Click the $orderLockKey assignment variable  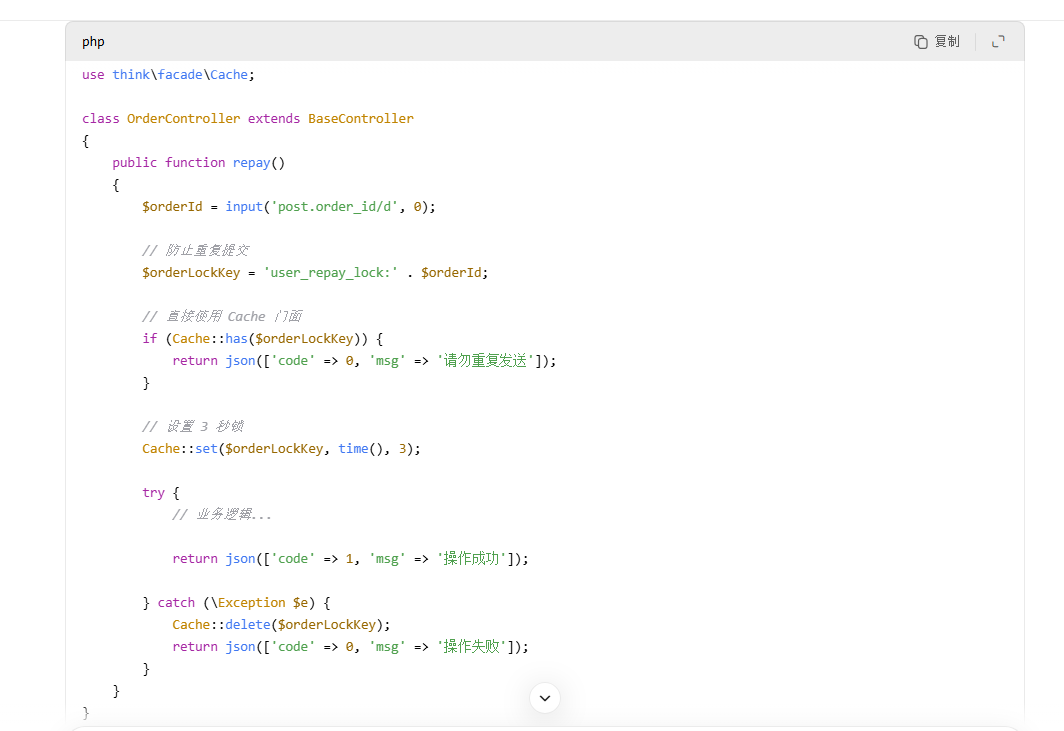(191, 273)
